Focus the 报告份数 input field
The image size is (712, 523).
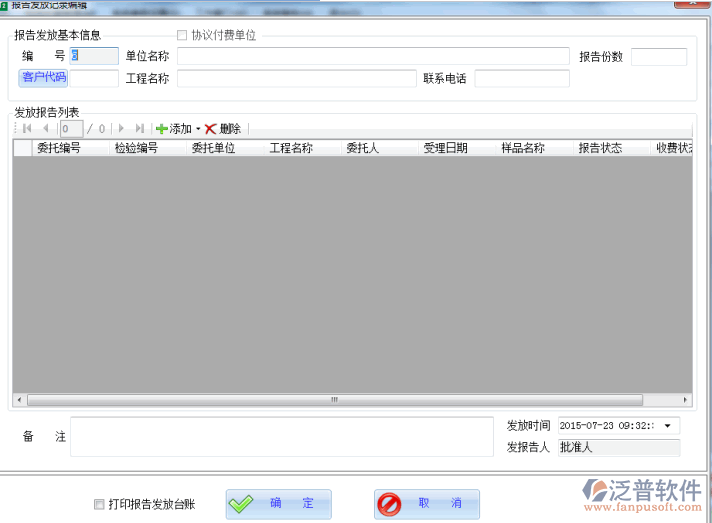pyautogui.click(x=658, y=57)
